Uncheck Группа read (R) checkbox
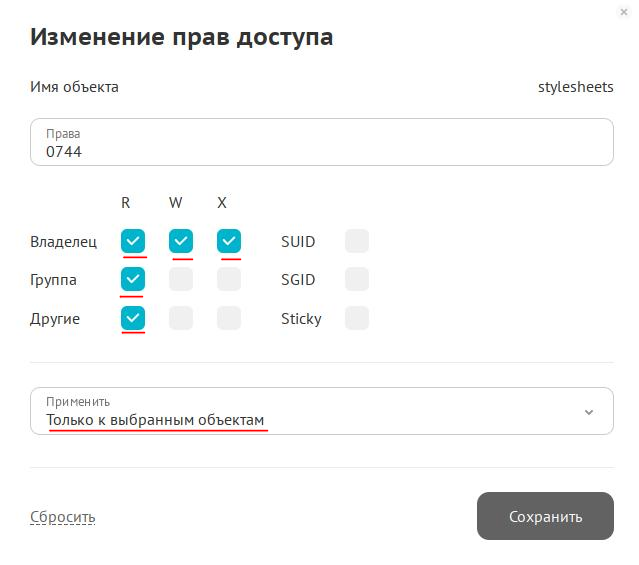 click(133, 280)
